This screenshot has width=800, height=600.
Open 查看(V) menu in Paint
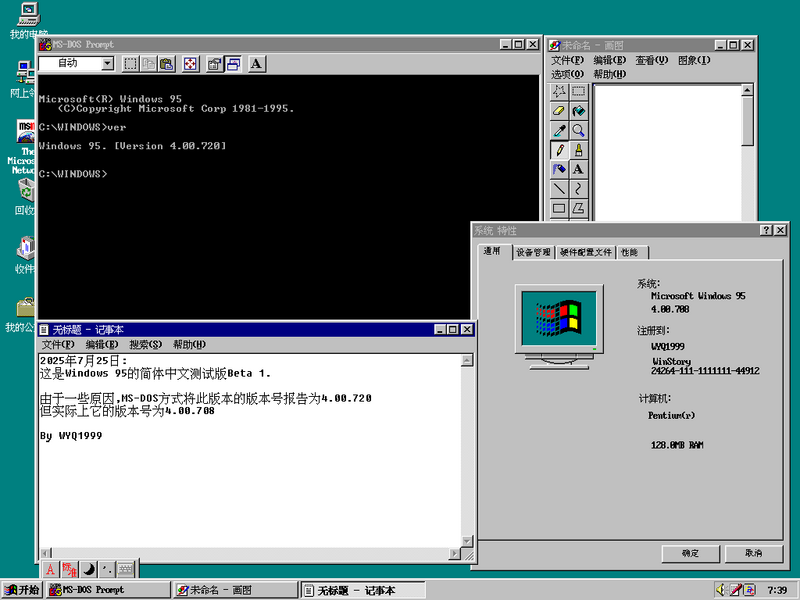tap(651, 60)
